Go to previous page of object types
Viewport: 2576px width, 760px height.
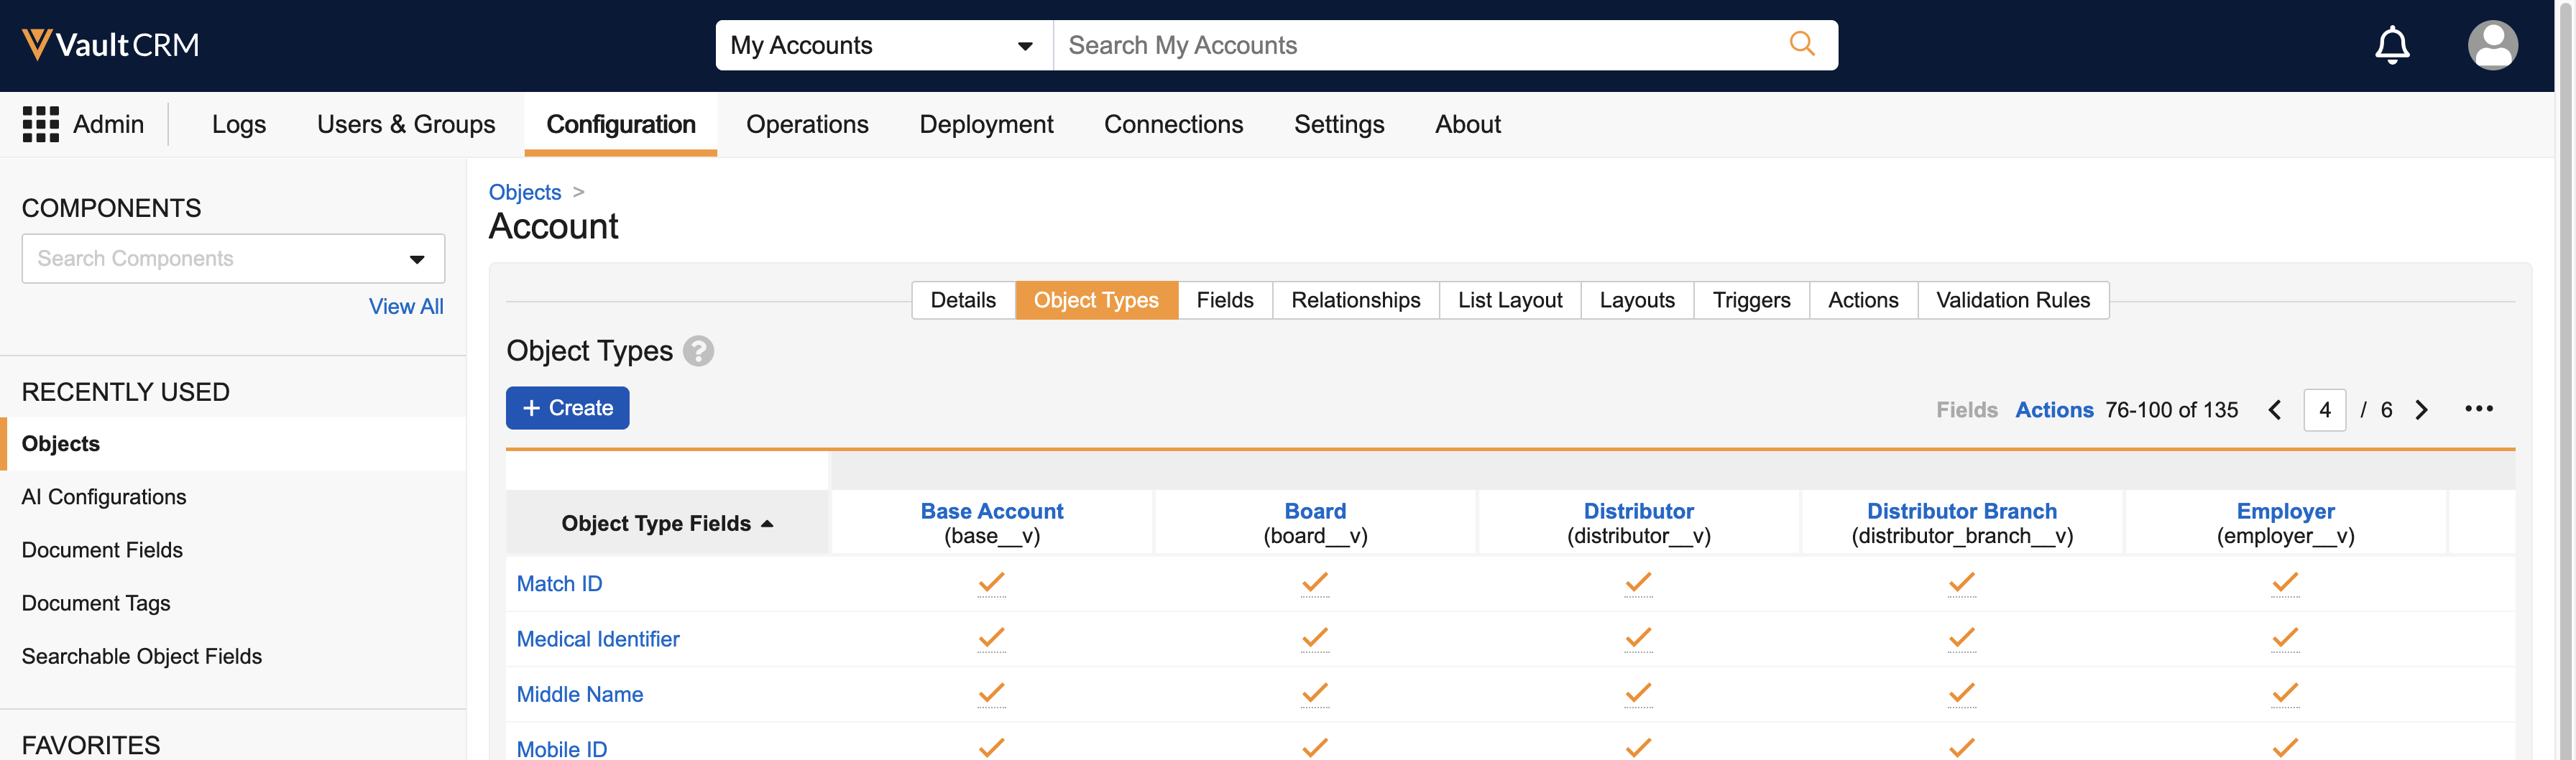[2274, 410]
